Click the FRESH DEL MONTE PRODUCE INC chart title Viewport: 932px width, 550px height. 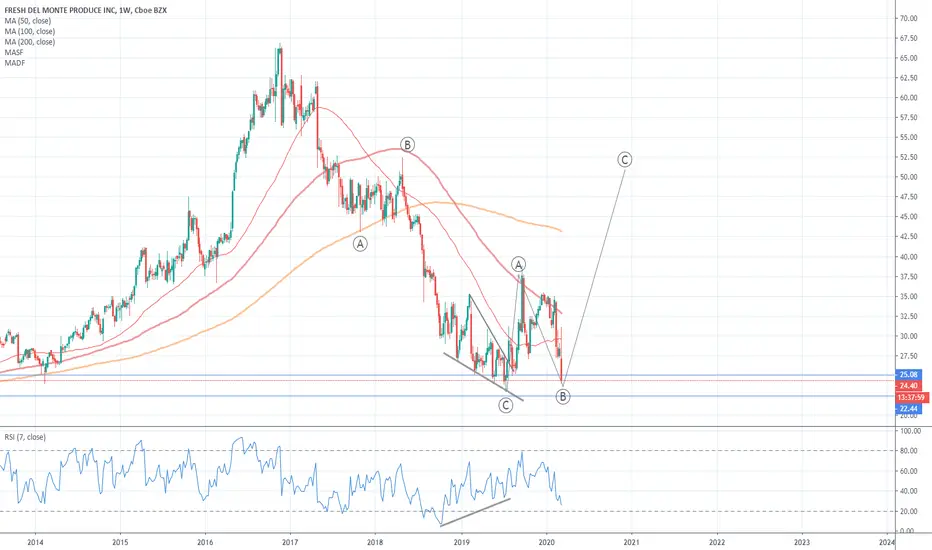coord(86,10)
